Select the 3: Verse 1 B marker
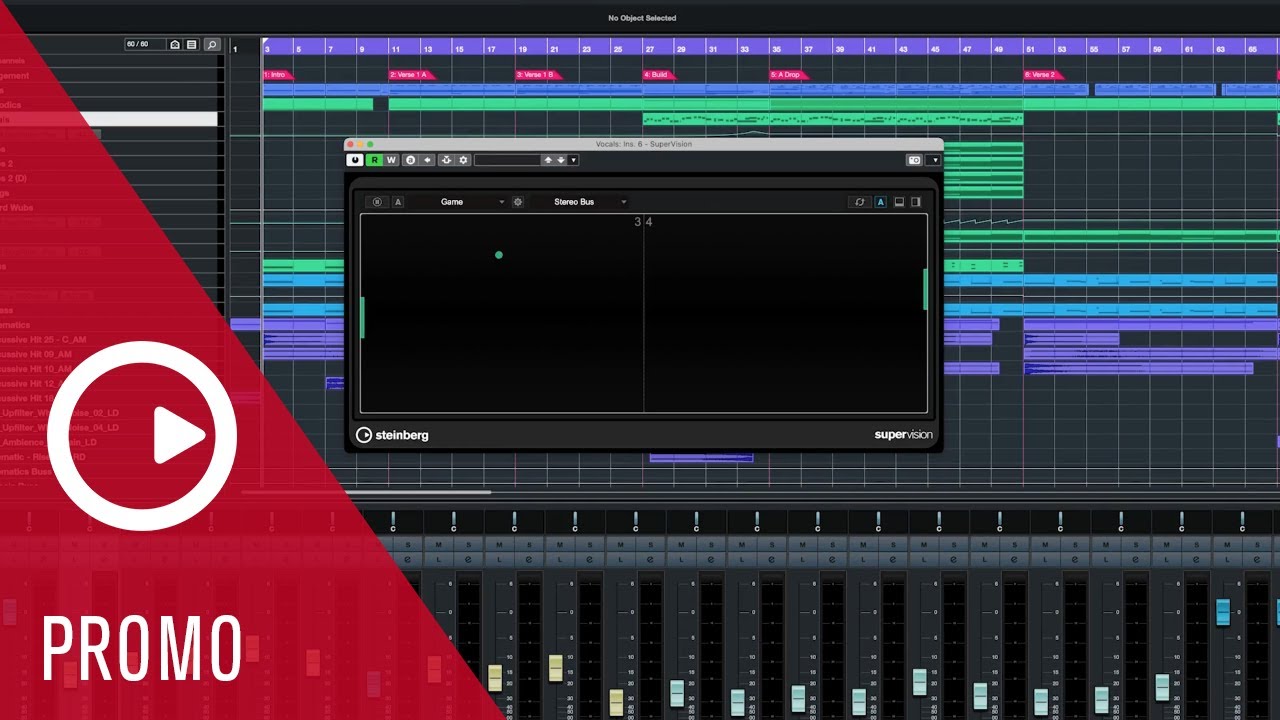The height and width of the screenshot is (720, 1280). click(x=538, y=75)
